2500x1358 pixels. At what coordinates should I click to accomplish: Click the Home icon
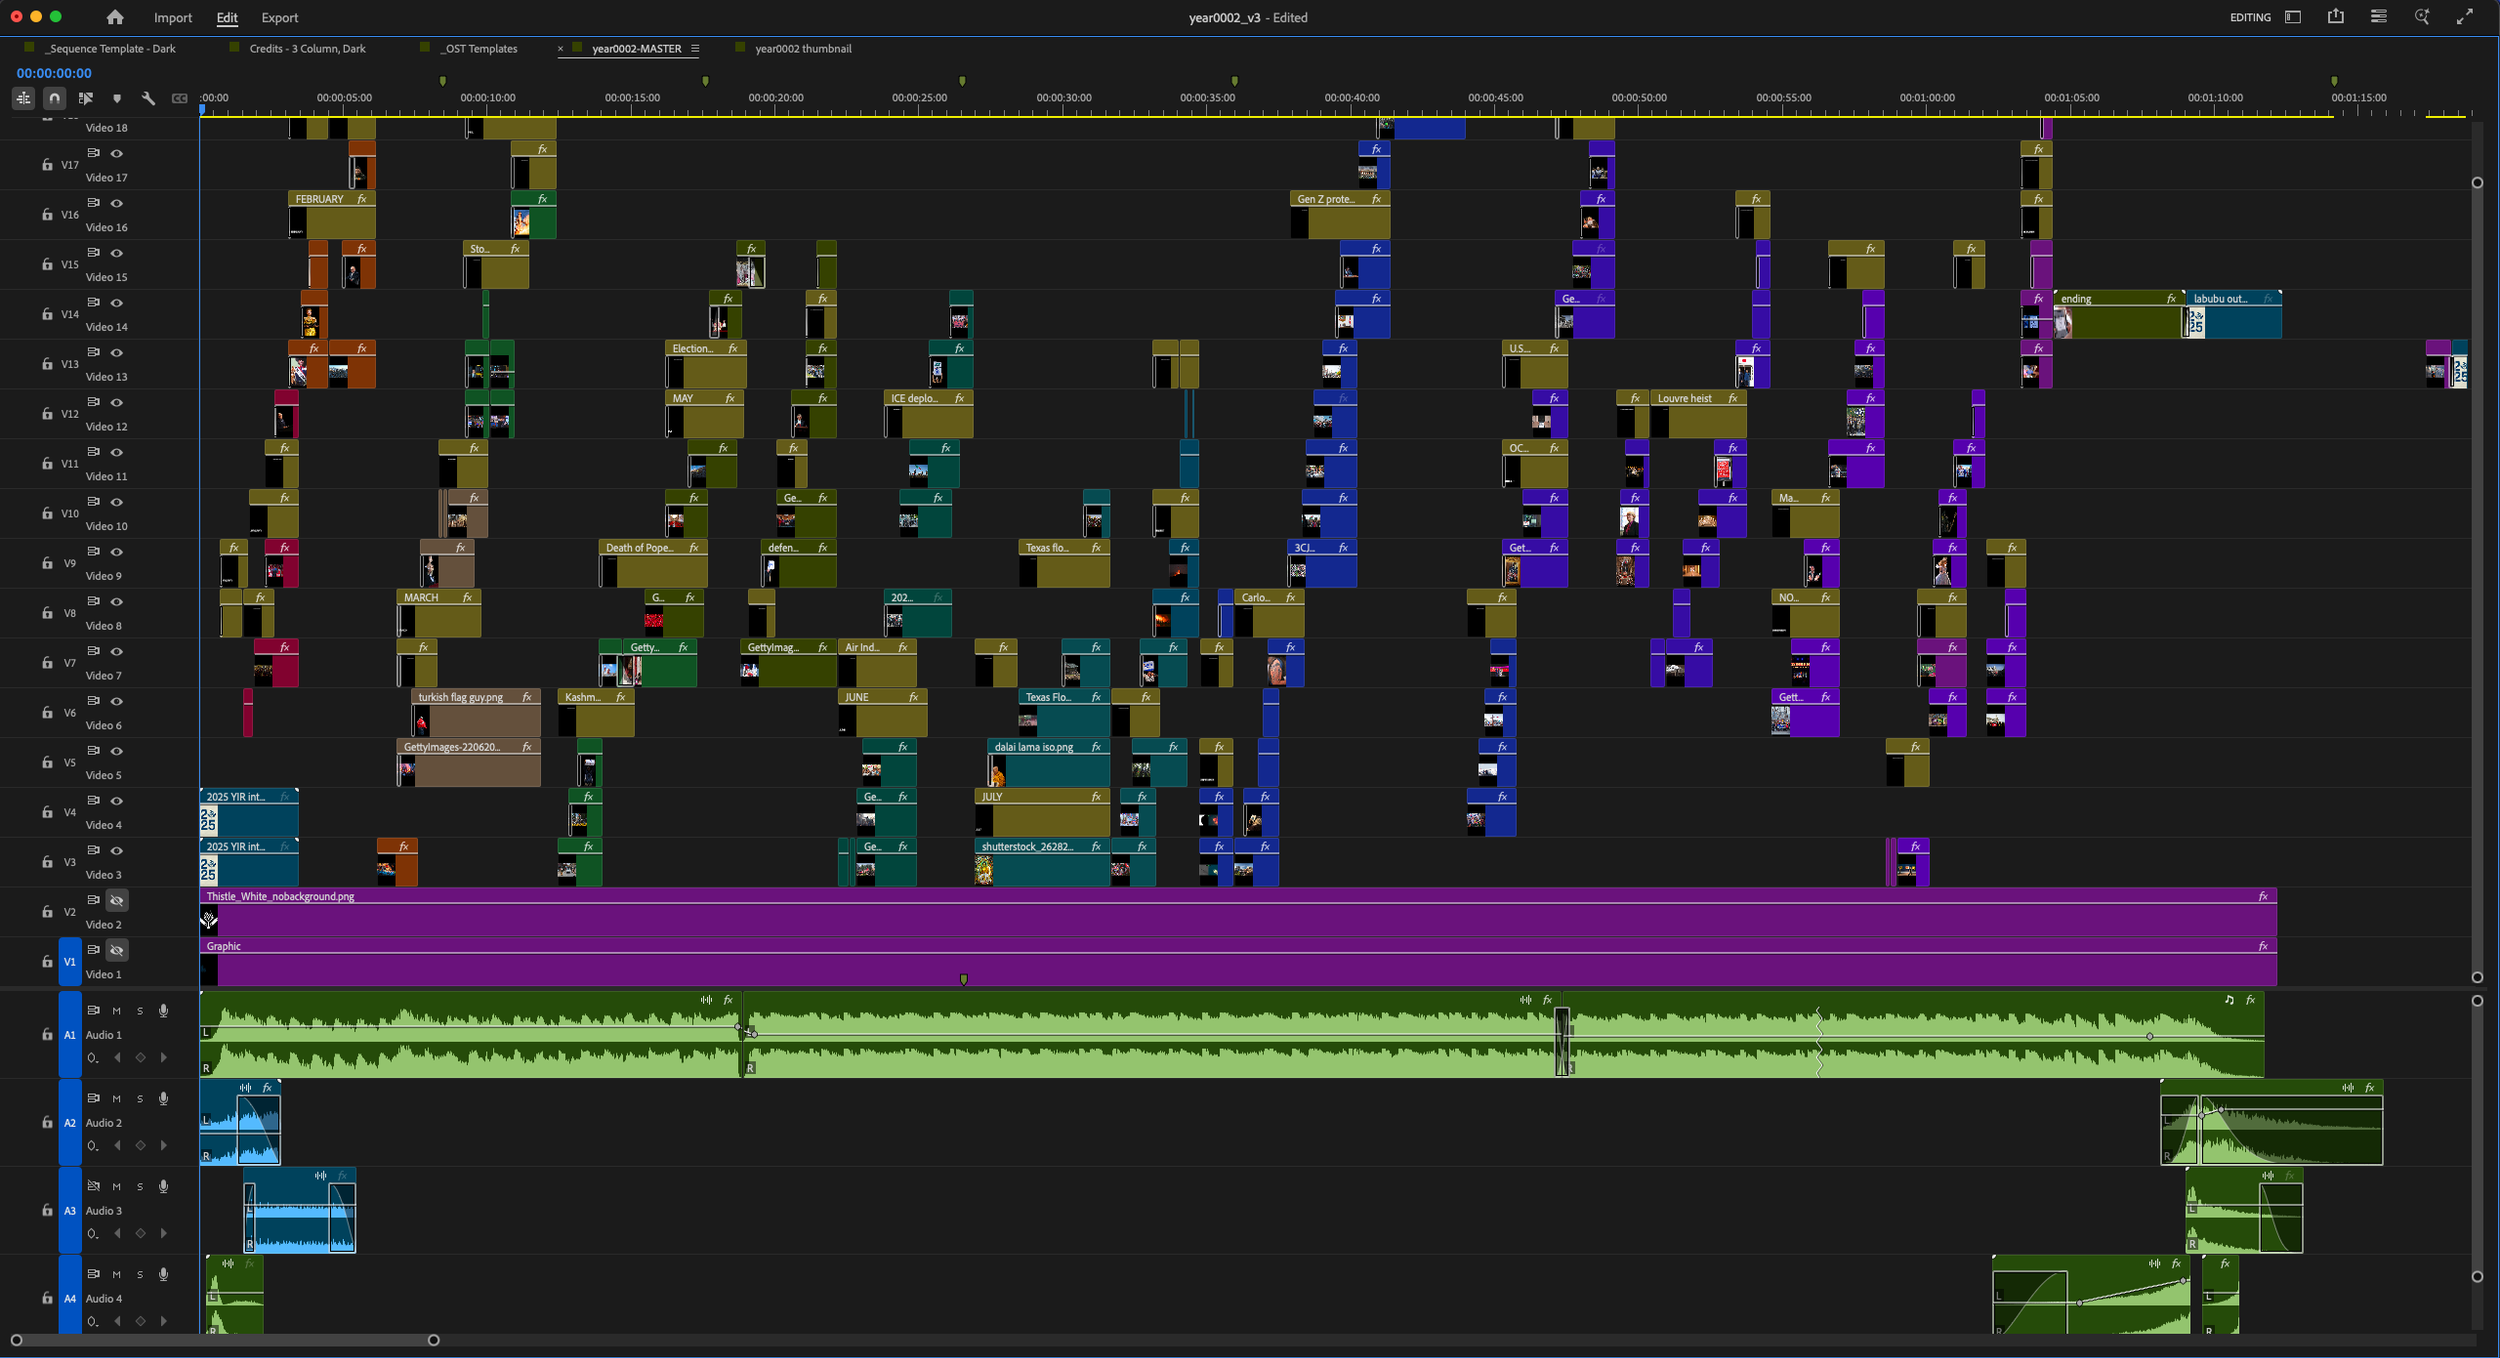(x=115, y=17)
